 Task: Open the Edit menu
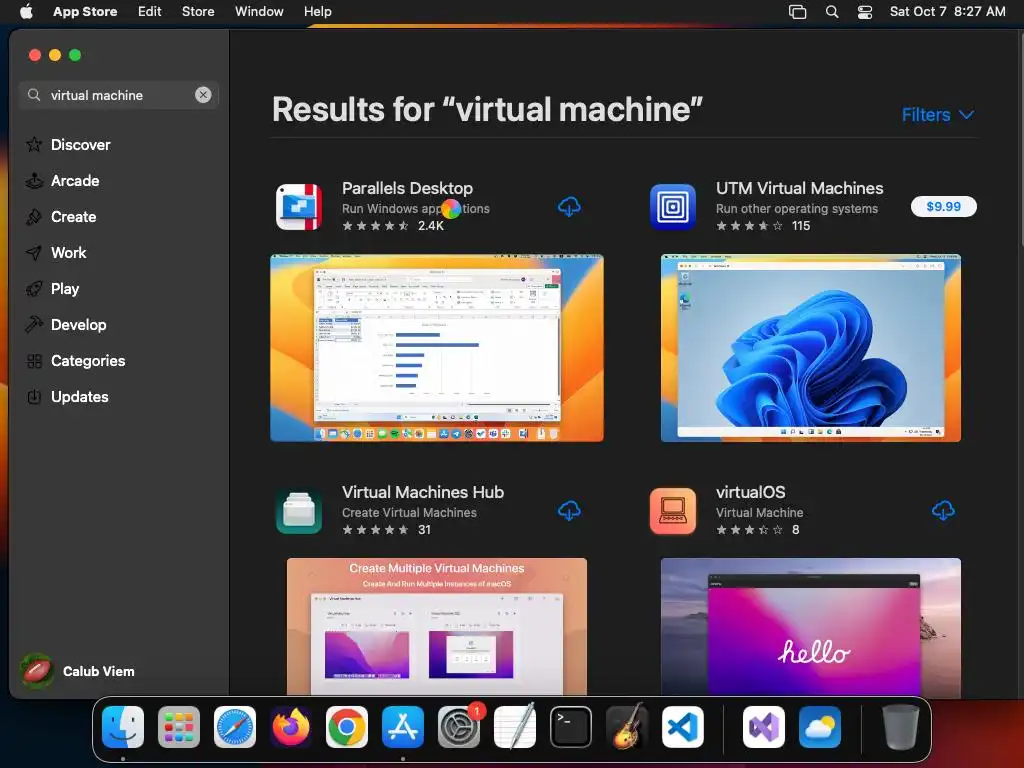pyautogui.click(x=150, y=11)
